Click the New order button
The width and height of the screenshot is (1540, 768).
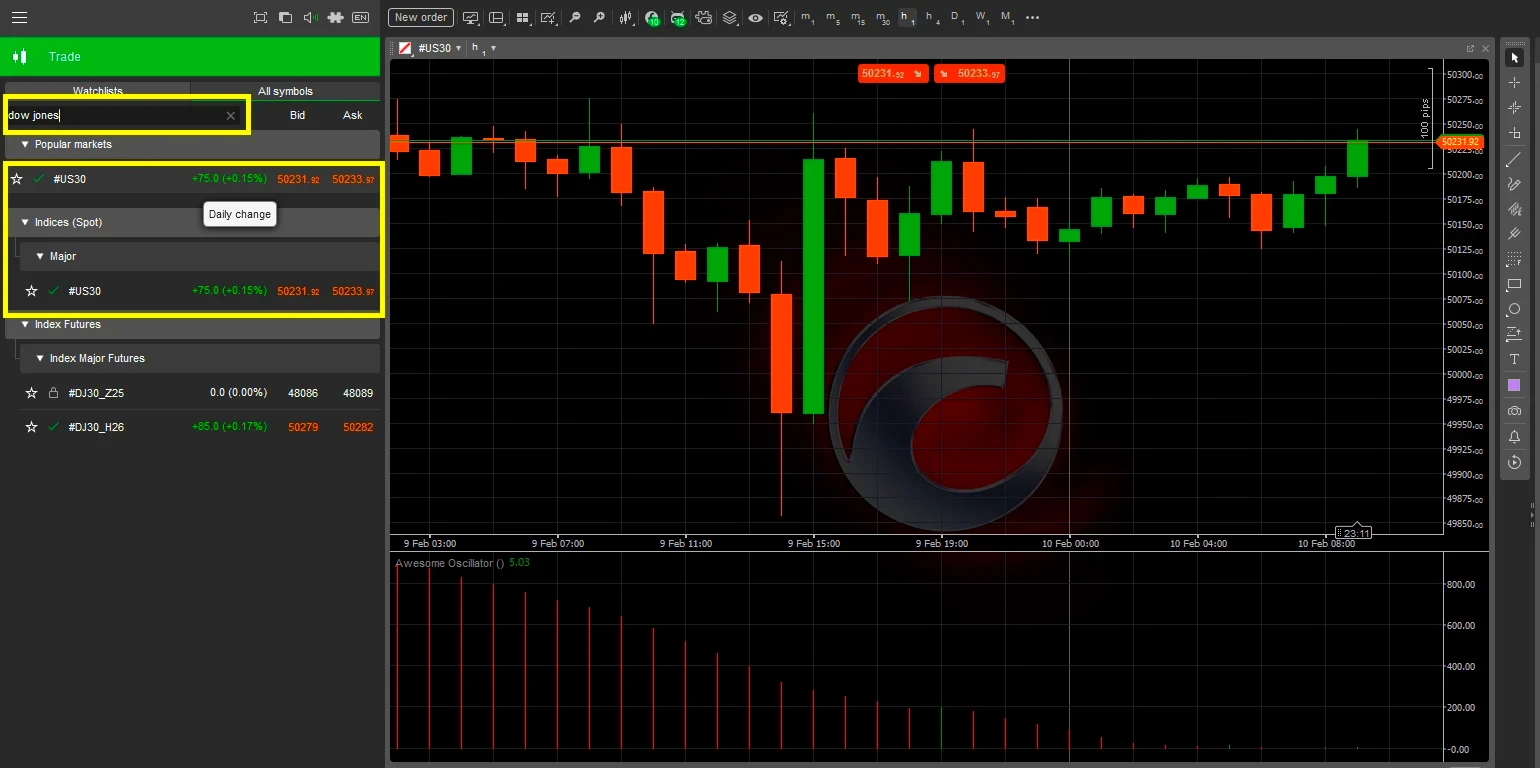click(420, 17)
